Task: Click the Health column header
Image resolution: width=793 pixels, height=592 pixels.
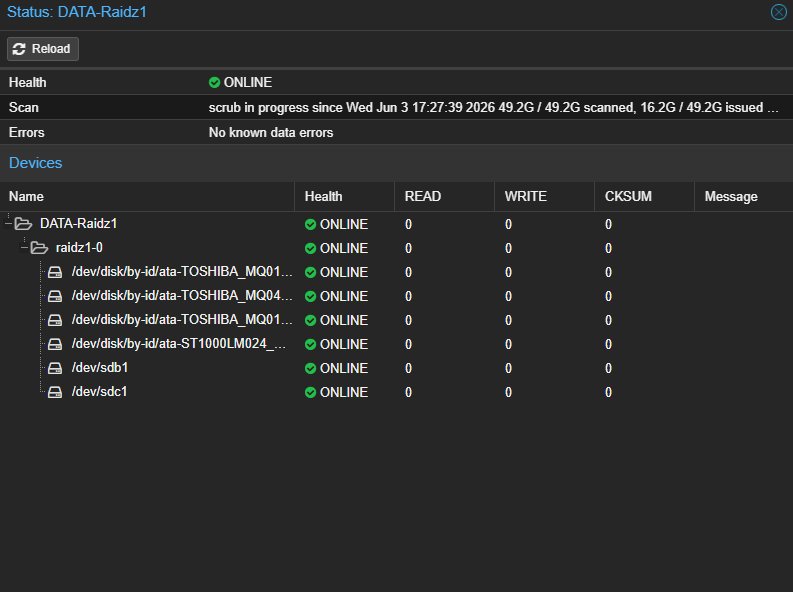Action: coord(344,196)
